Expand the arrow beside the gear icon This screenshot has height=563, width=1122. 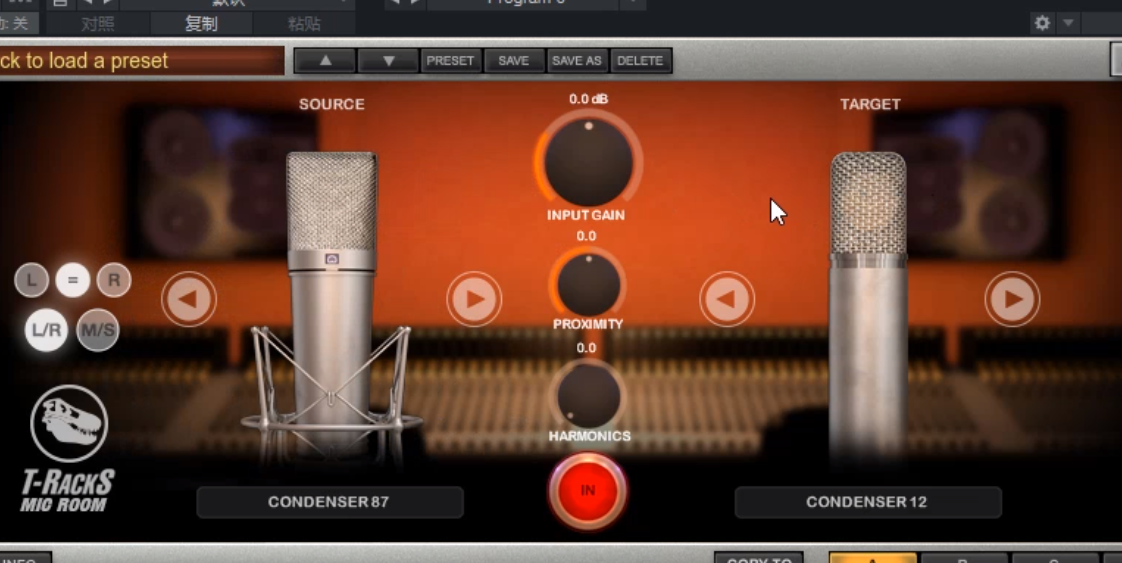click(x=1068, y=23)
